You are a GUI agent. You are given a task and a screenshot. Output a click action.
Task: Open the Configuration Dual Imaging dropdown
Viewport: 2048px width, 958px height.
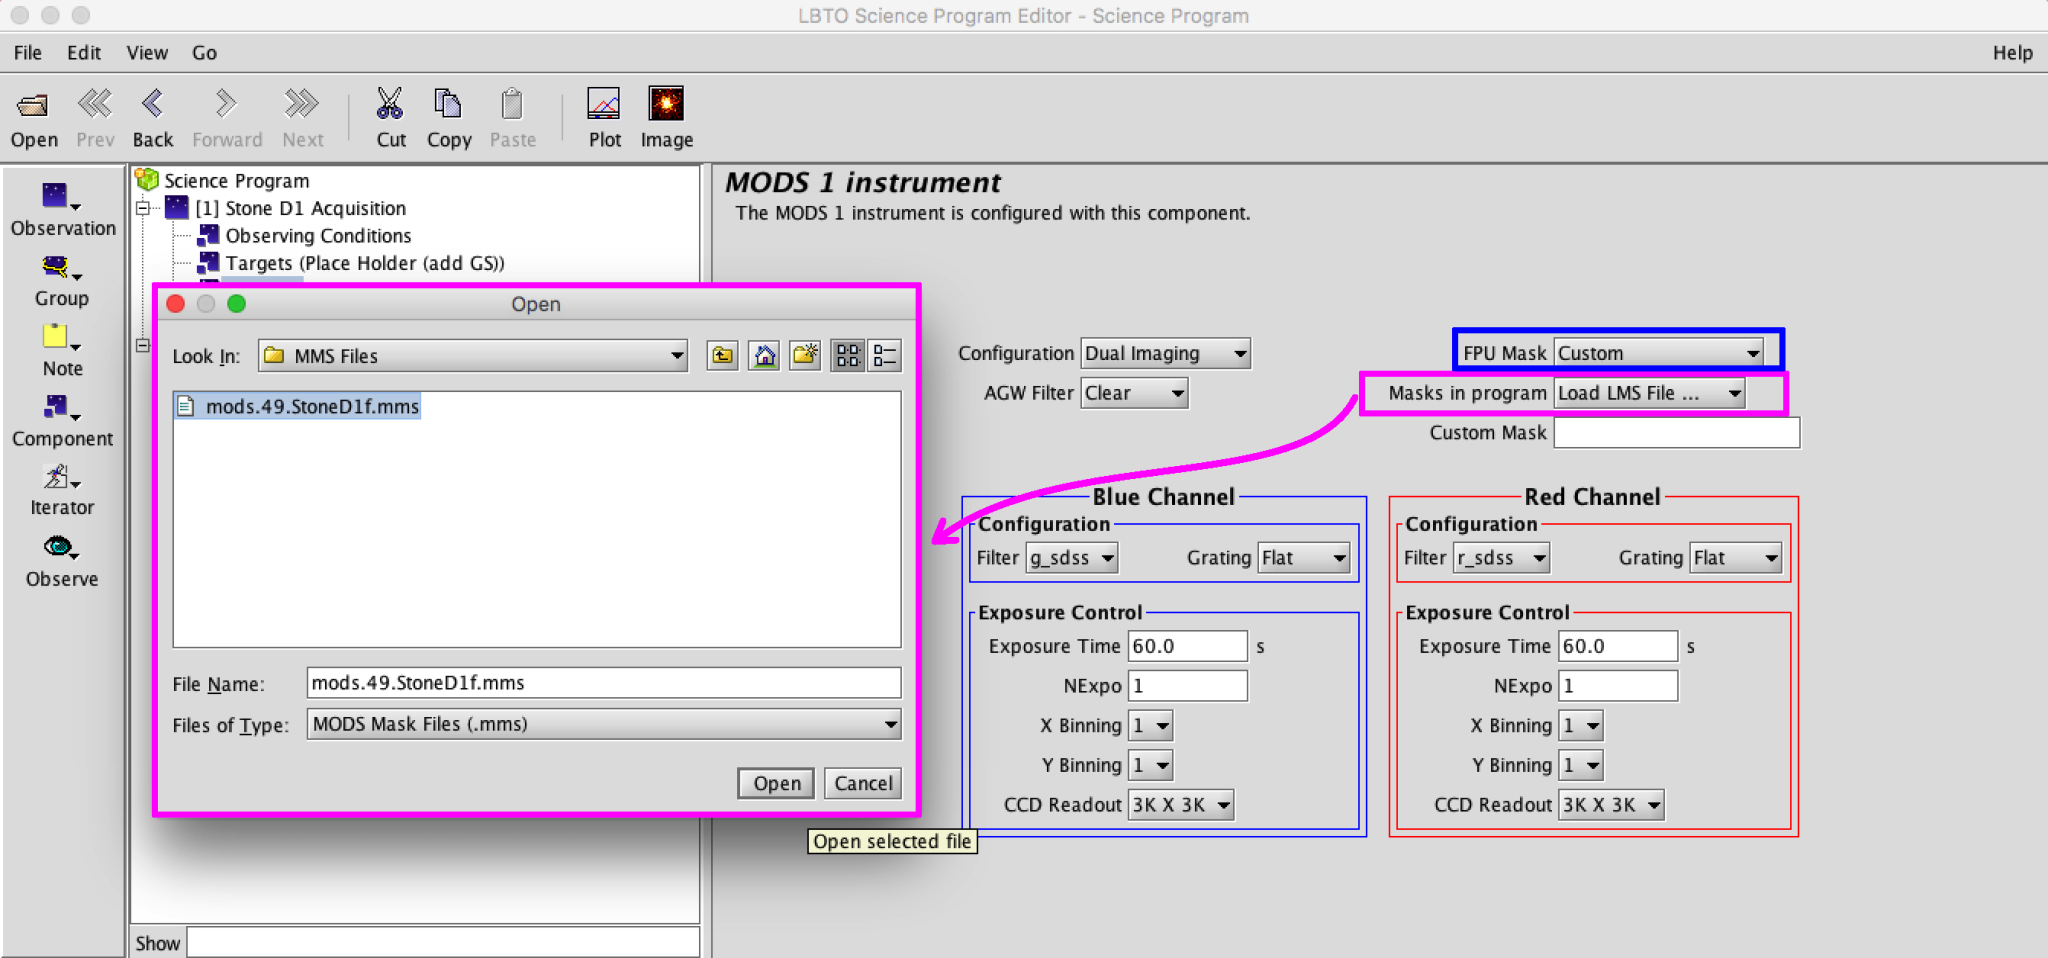[1166, 353]
